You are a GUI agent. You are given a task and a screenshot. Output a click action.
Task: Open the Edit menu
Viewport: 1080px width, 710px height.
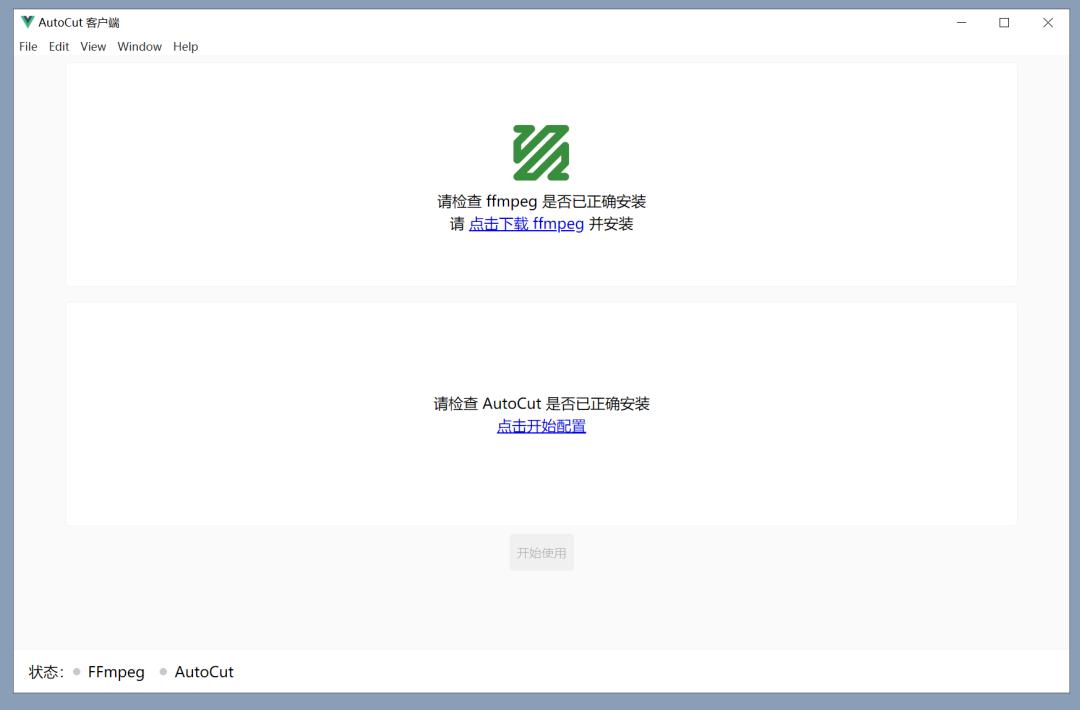click(x=58, y=46)
